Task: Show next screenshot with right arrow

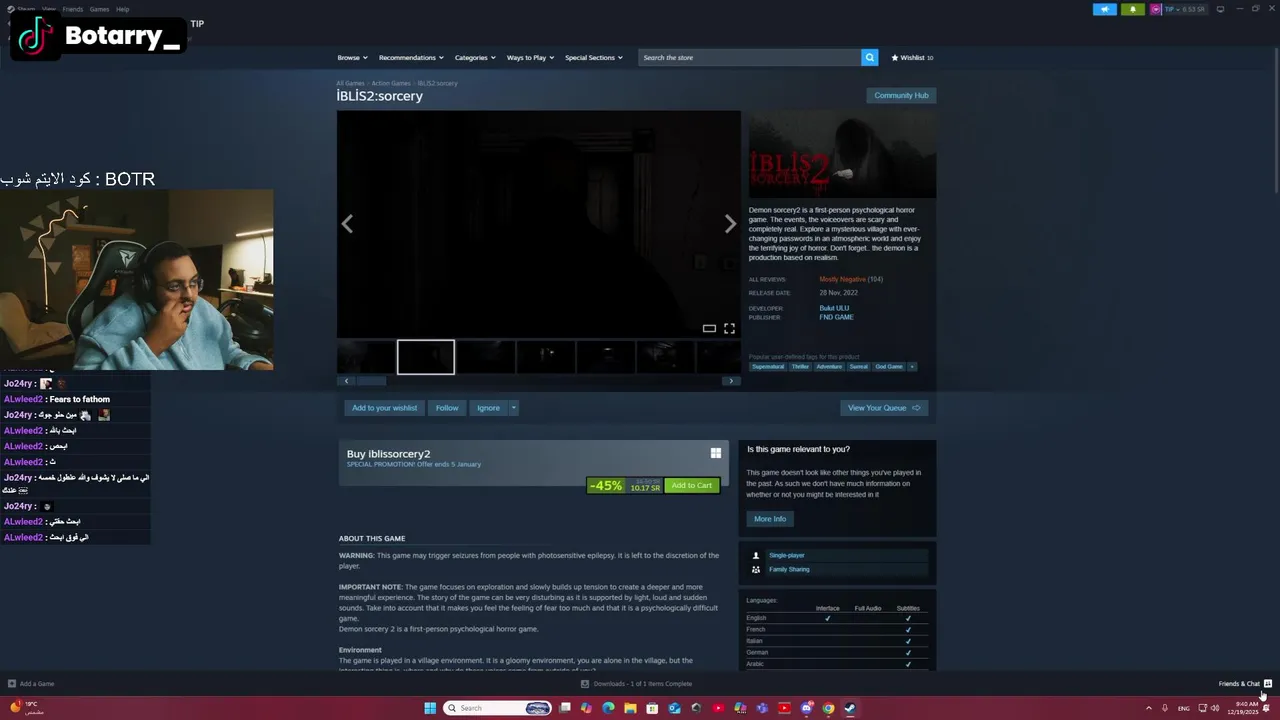Action: click(730, 224)
